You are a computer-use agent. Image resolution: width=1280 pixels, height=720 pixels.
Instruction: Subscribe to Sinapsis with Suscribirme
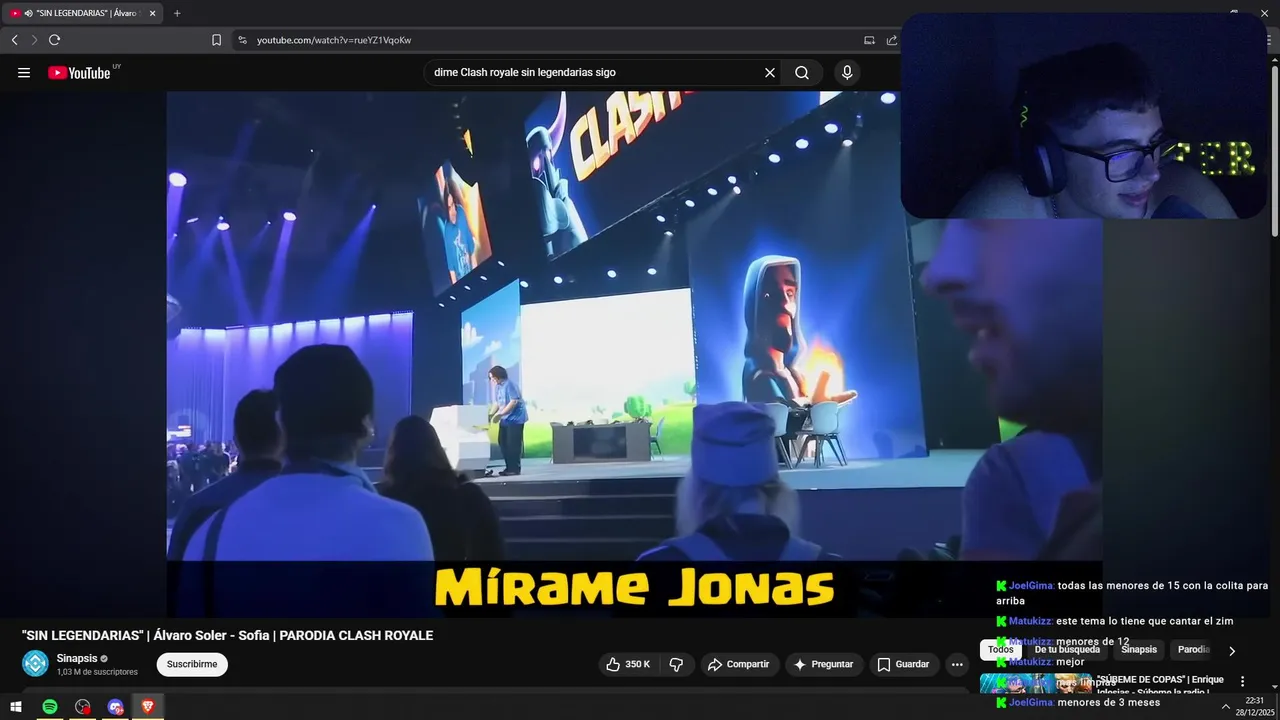tap(192, 664)
